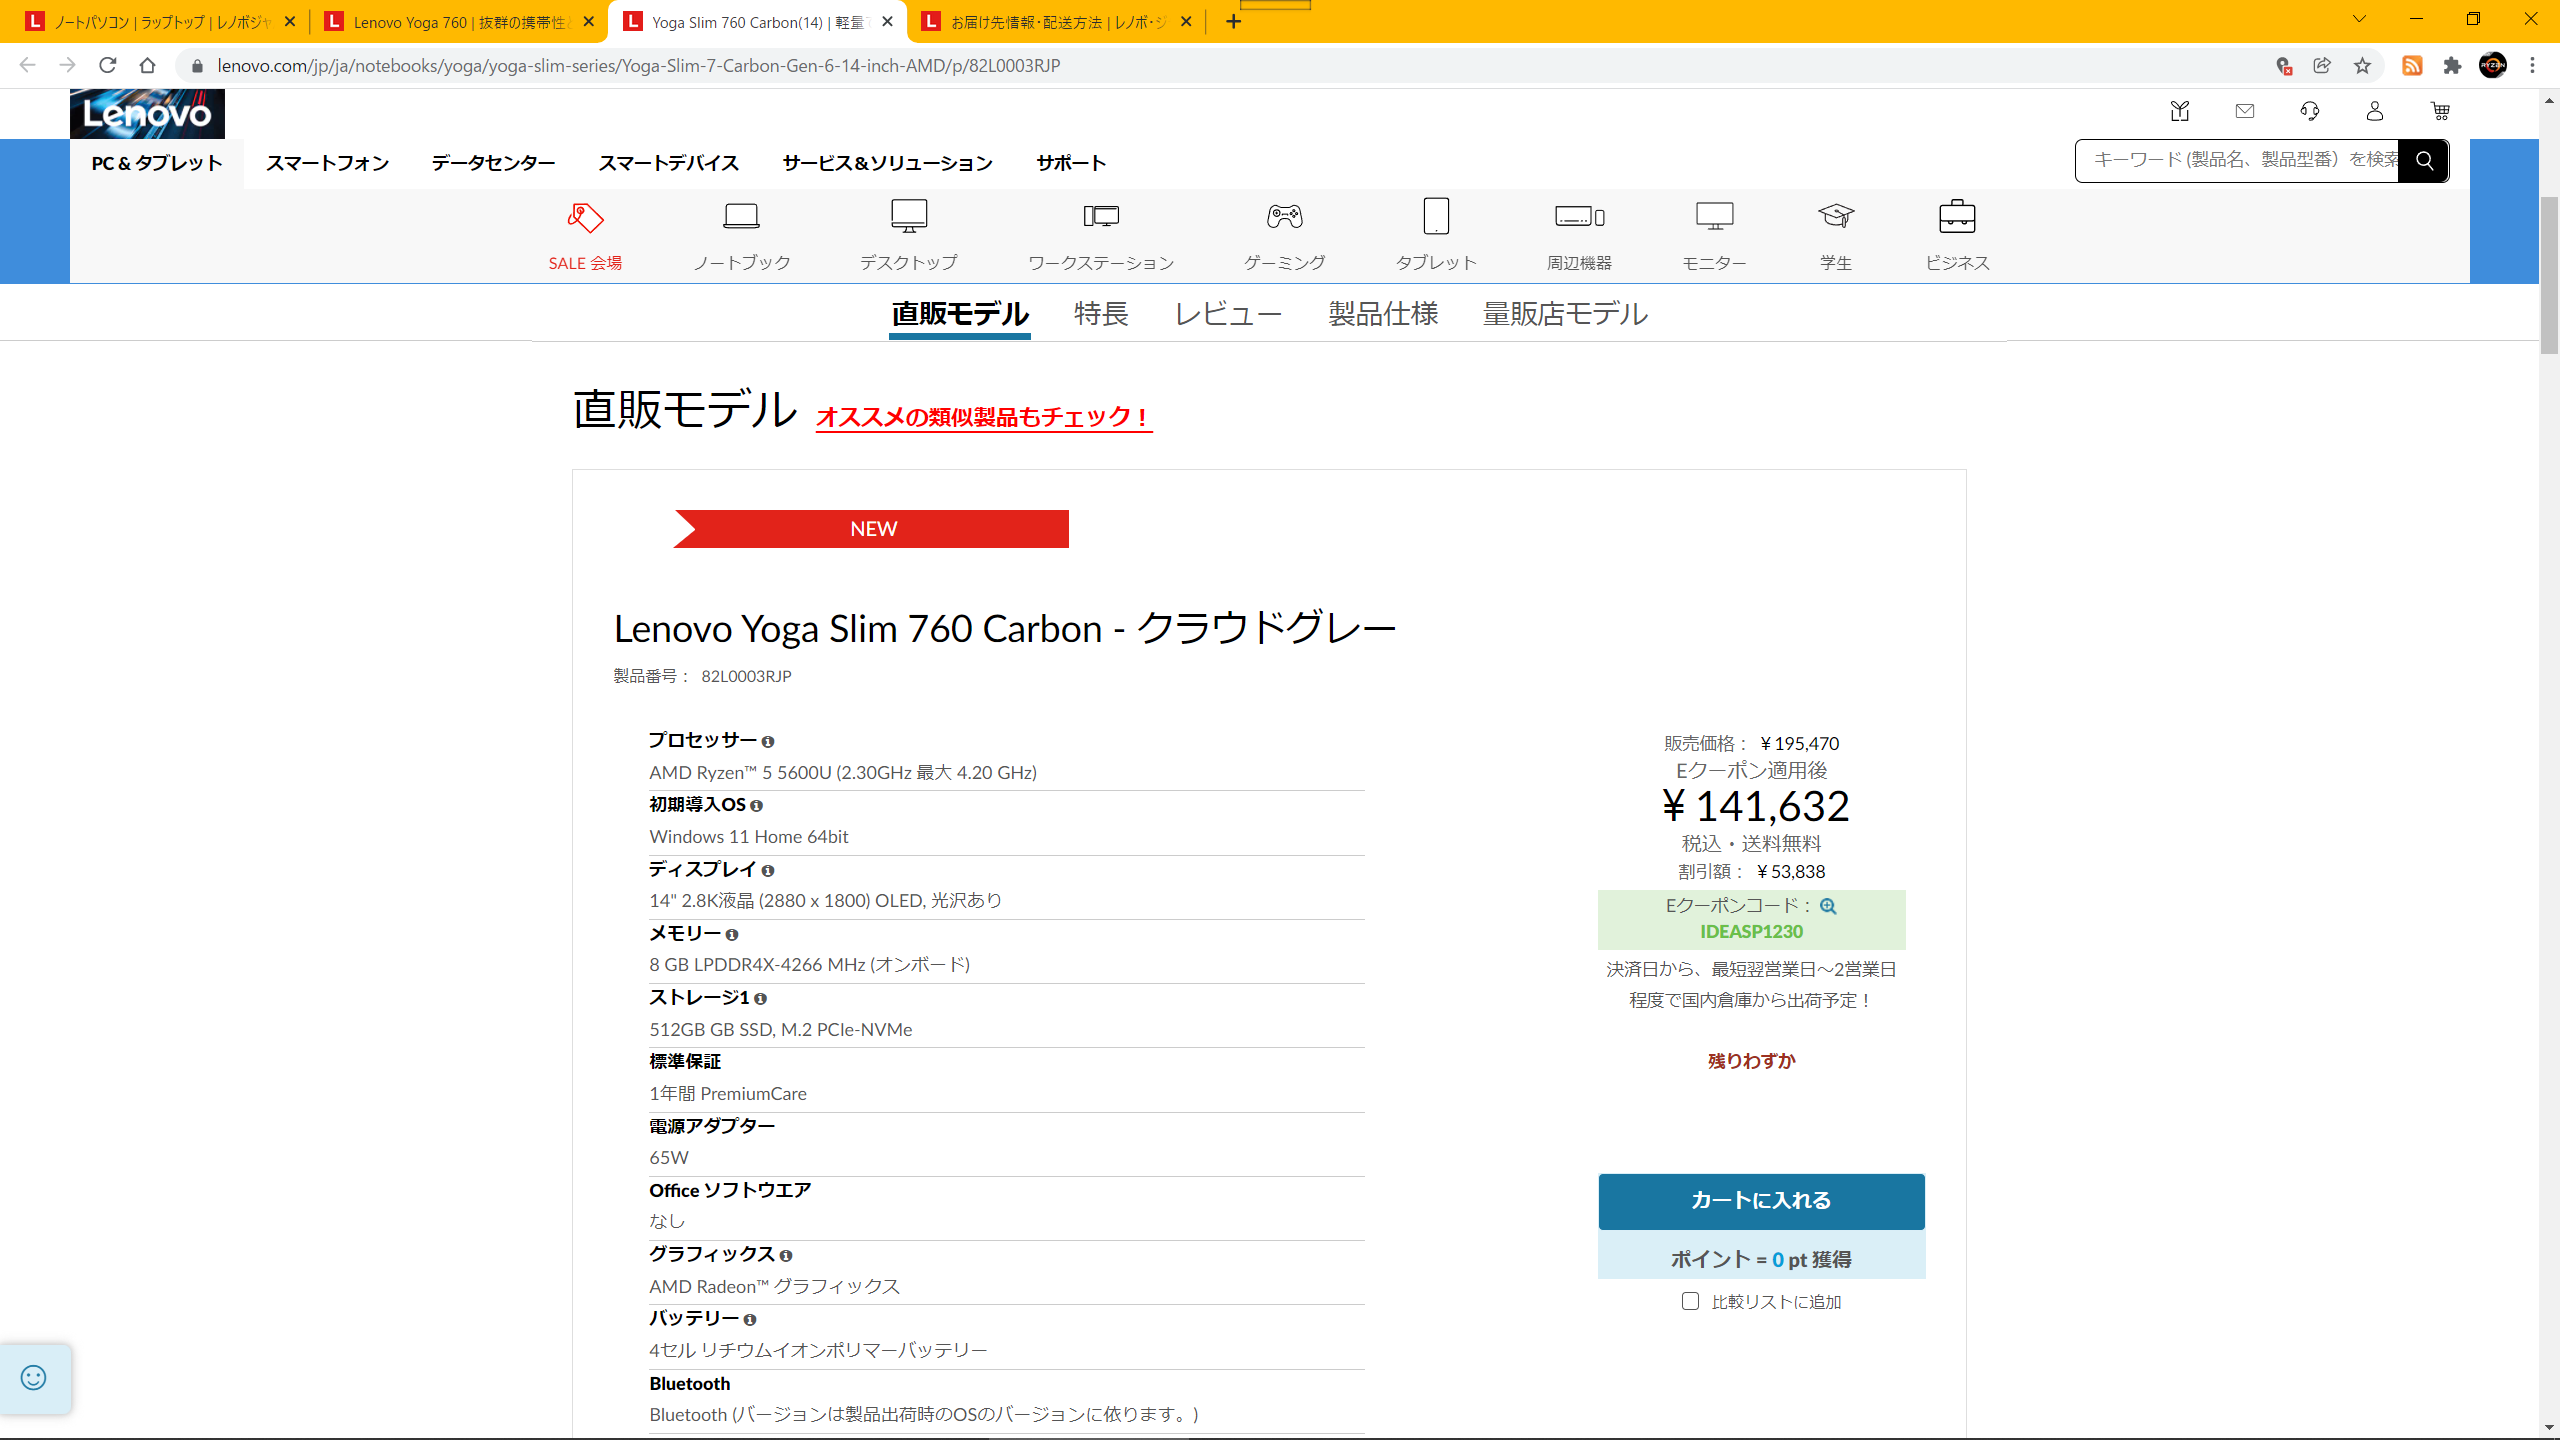The width and height of the screenshot is (2560, 1440).
Task: Open the Chrome three-dot menu
Action: tap(2533, 66)
